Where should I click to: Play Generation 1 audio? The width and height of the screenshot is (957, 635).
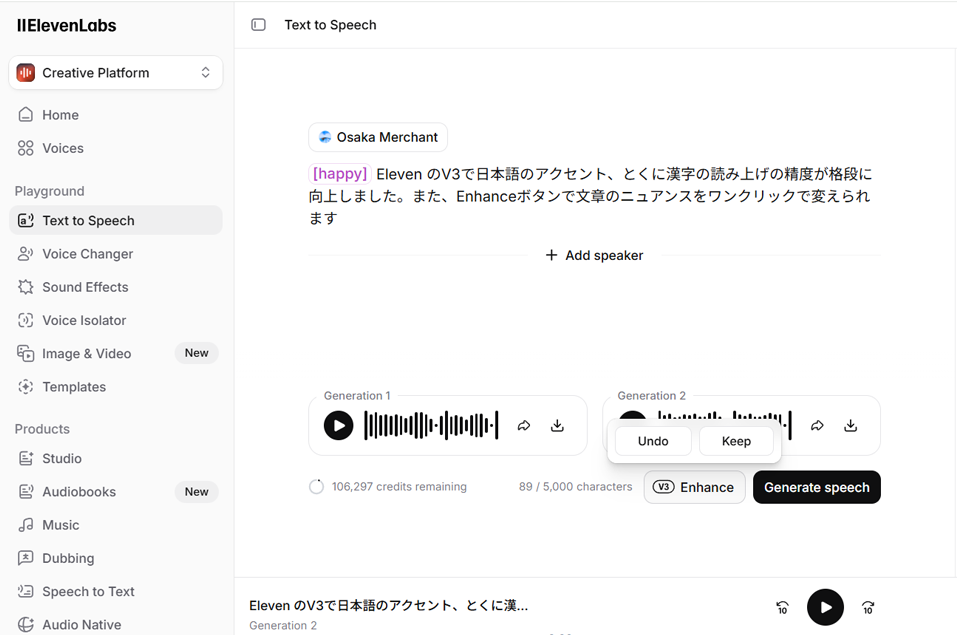pos(338,426)
